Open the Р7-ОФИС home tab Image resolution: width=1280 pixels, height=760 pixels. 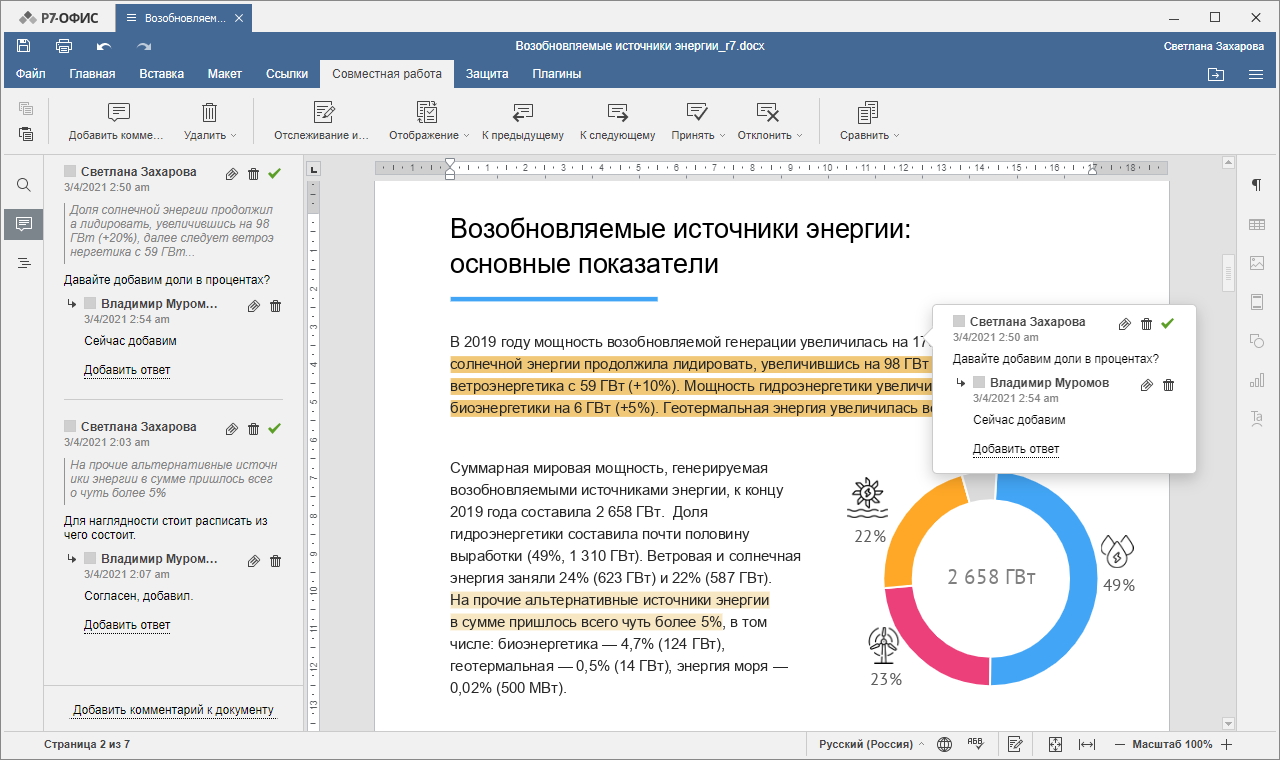click(x=58, y=17)
